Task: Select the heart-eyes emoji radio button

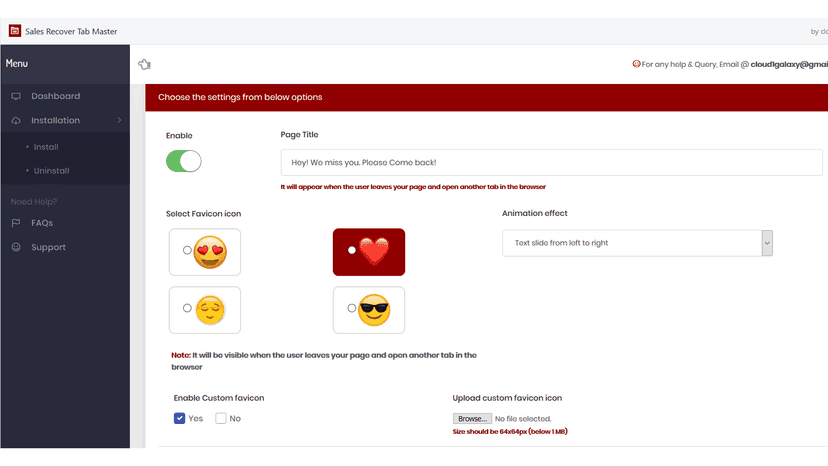Action: [187, 250]
